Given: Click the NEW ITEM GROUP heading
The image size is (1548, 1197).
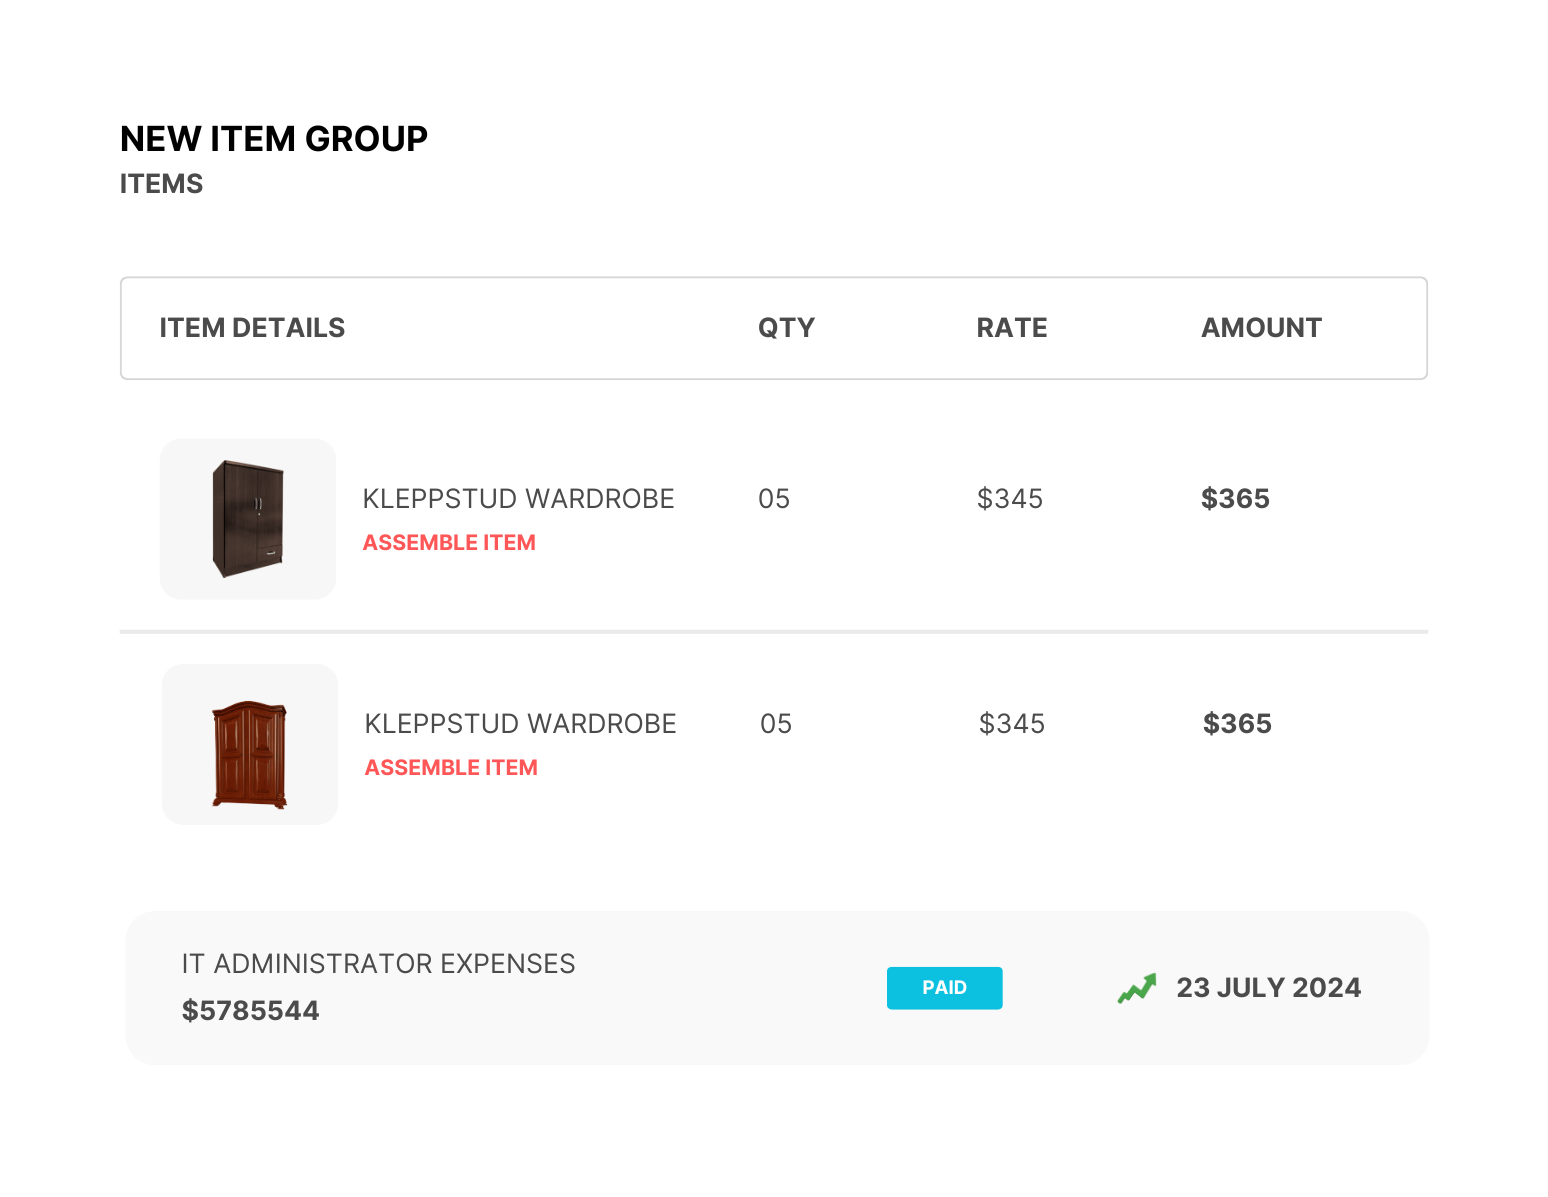Looking at the screenshot, I should tap(273, 139).
